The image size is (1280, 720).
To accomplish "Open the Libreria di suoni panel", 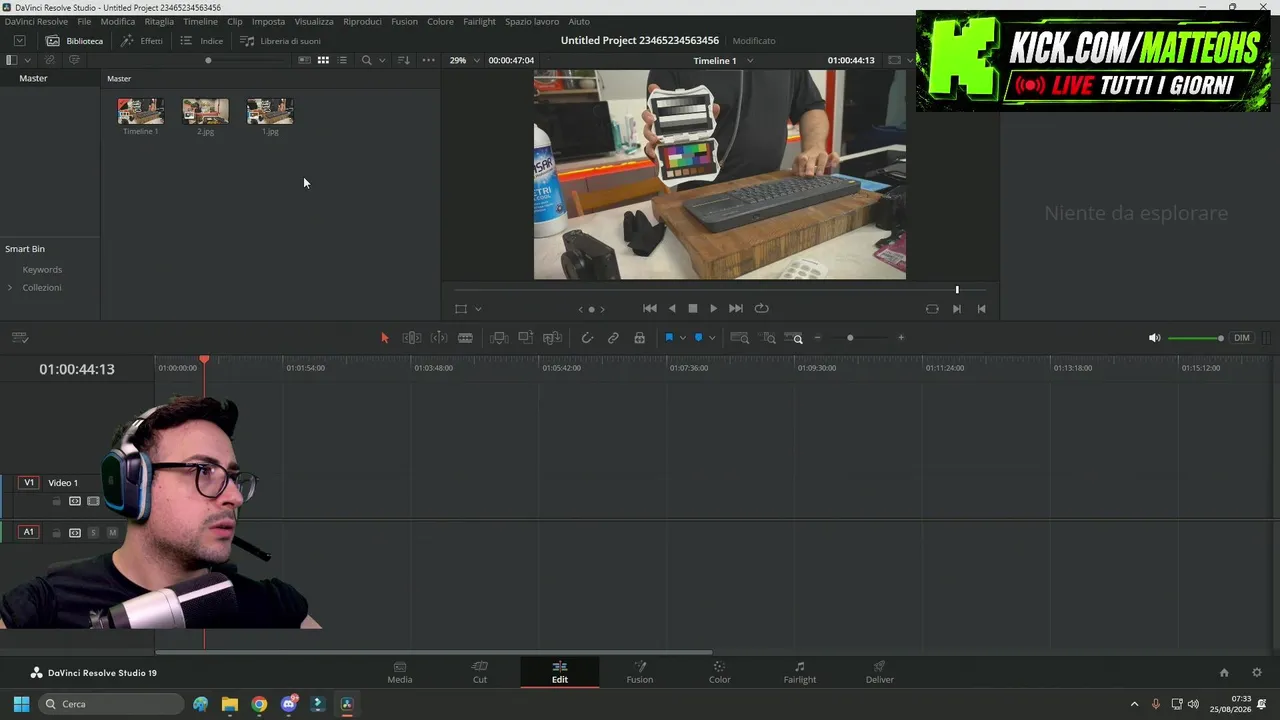I will pos(280,41).
